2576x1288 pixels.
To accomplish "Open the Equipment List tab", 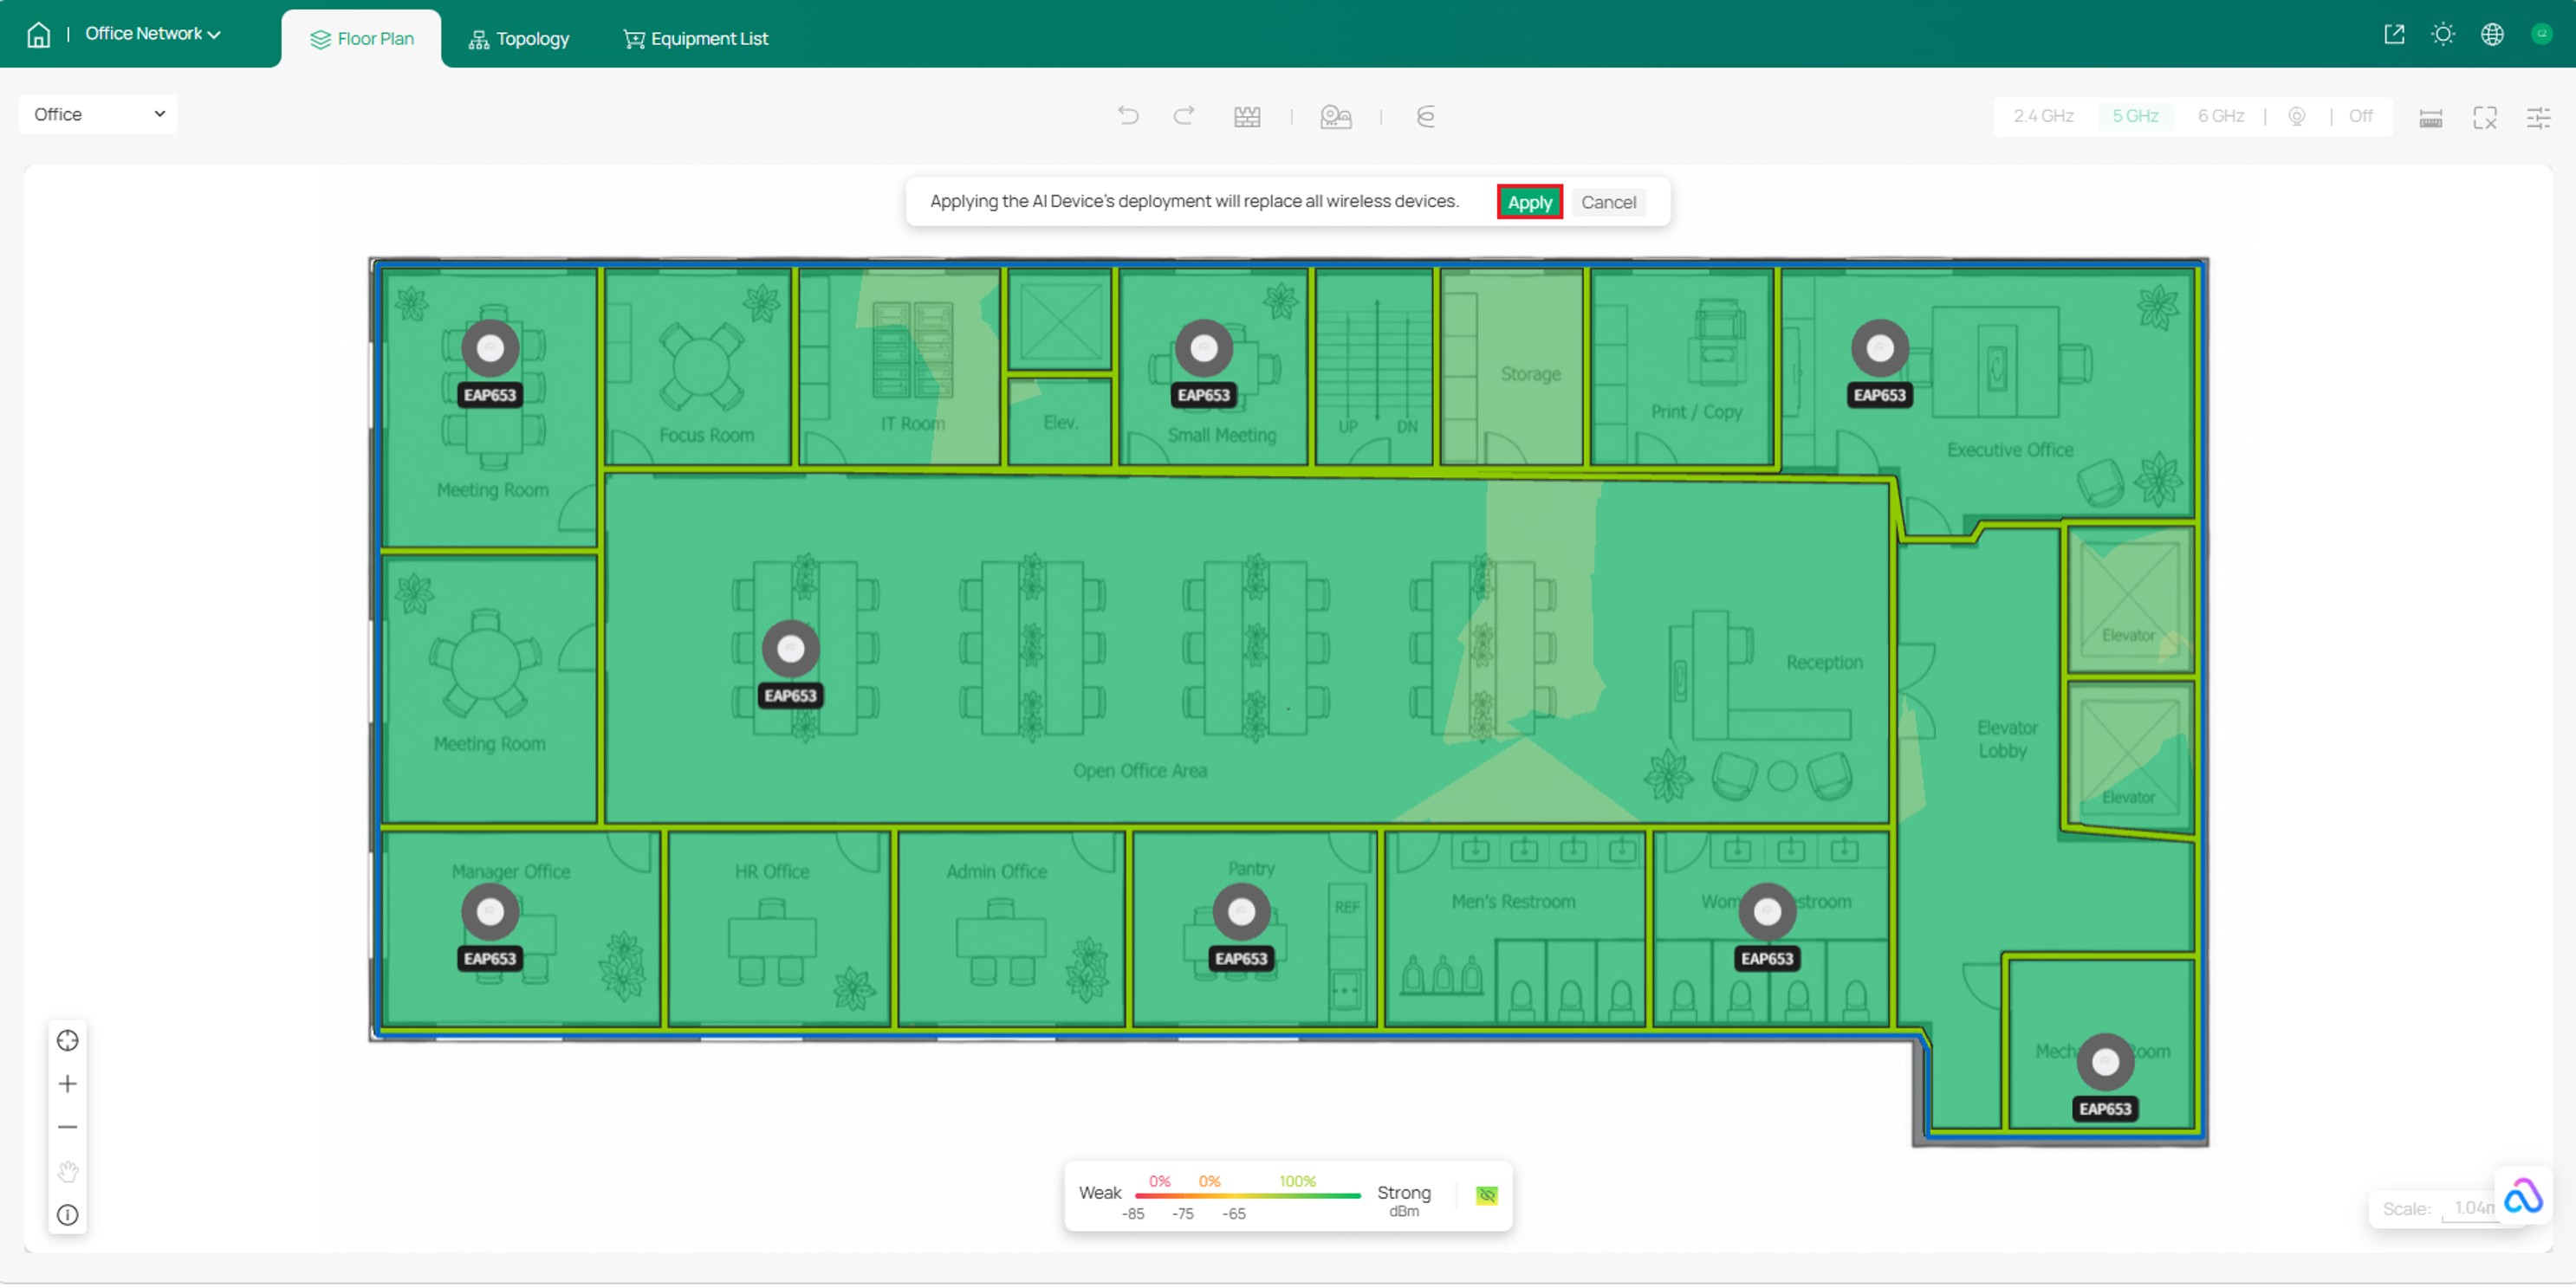I will coord(696,39).
